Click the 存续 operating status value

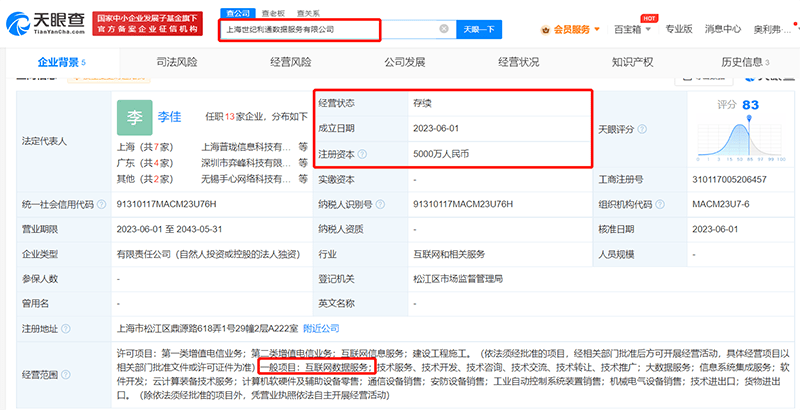(x=422, y=103)
